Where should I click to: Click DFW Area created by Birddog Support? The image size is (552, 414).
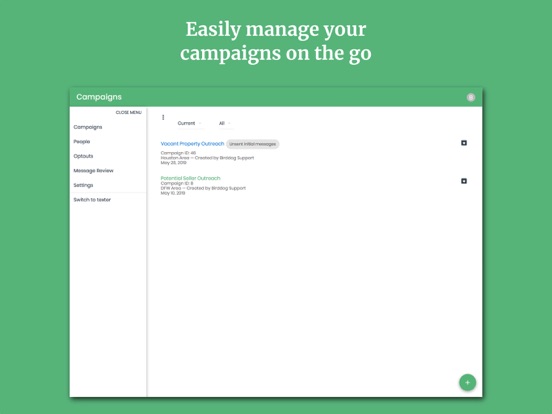coord(203,188)
